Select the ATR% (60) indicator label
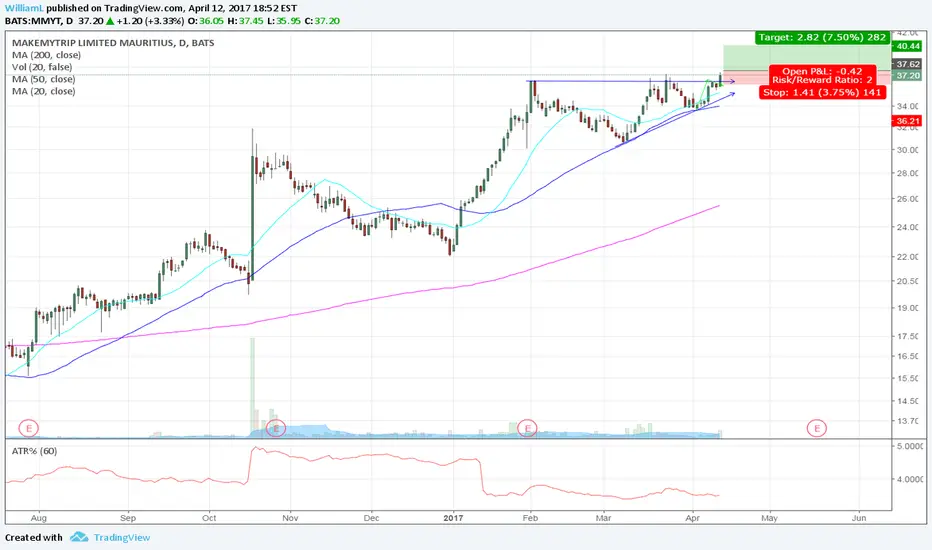932x550 pixels. [34, 451]
